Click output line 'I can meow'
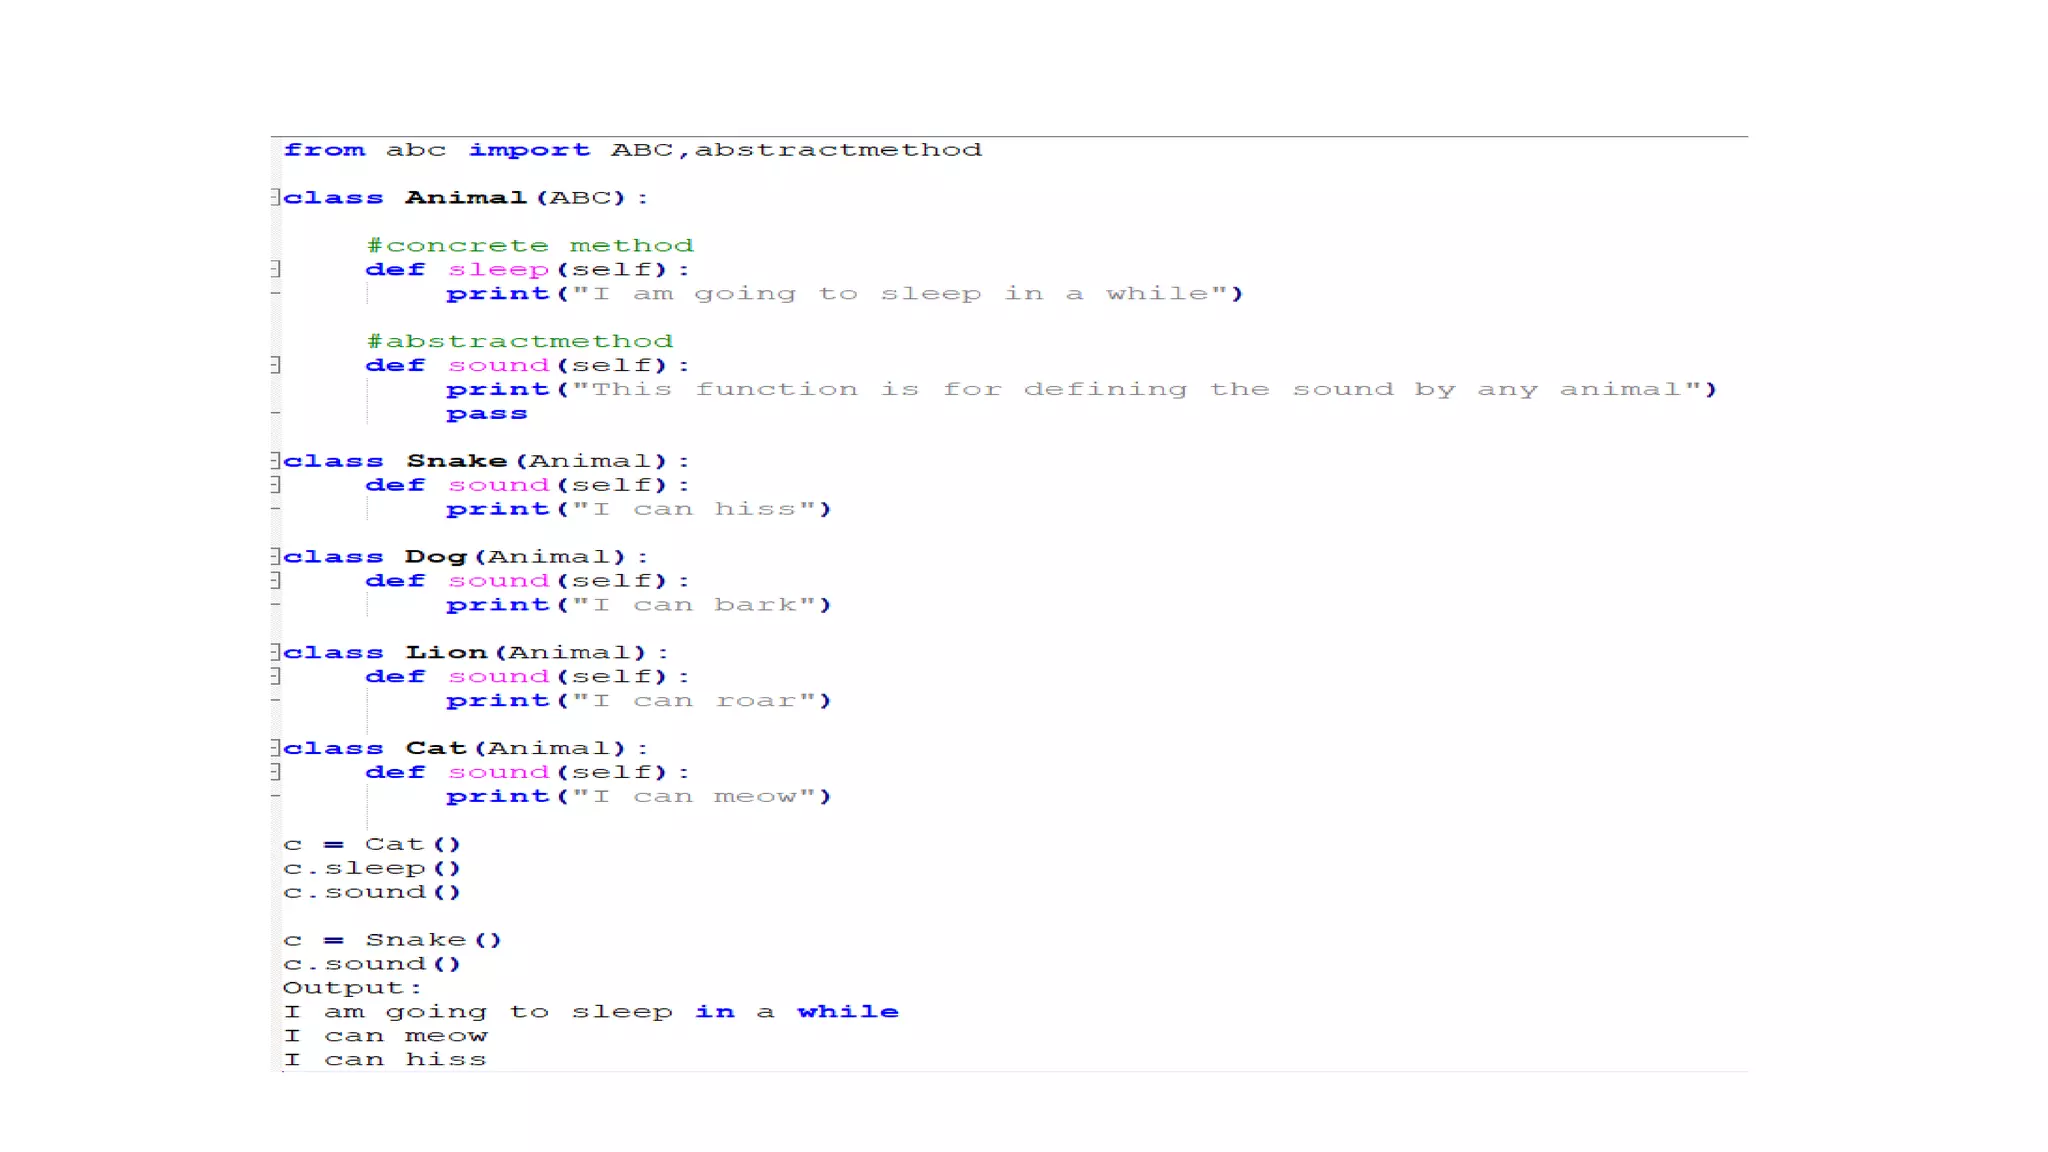 pyautogui.click(x=385, y=1036)
